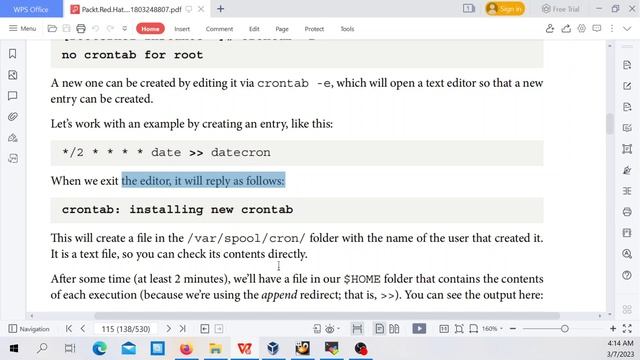The height and width of the screenshot is (360, 640).
Task: Enter full screen mode
Action: 627,329
